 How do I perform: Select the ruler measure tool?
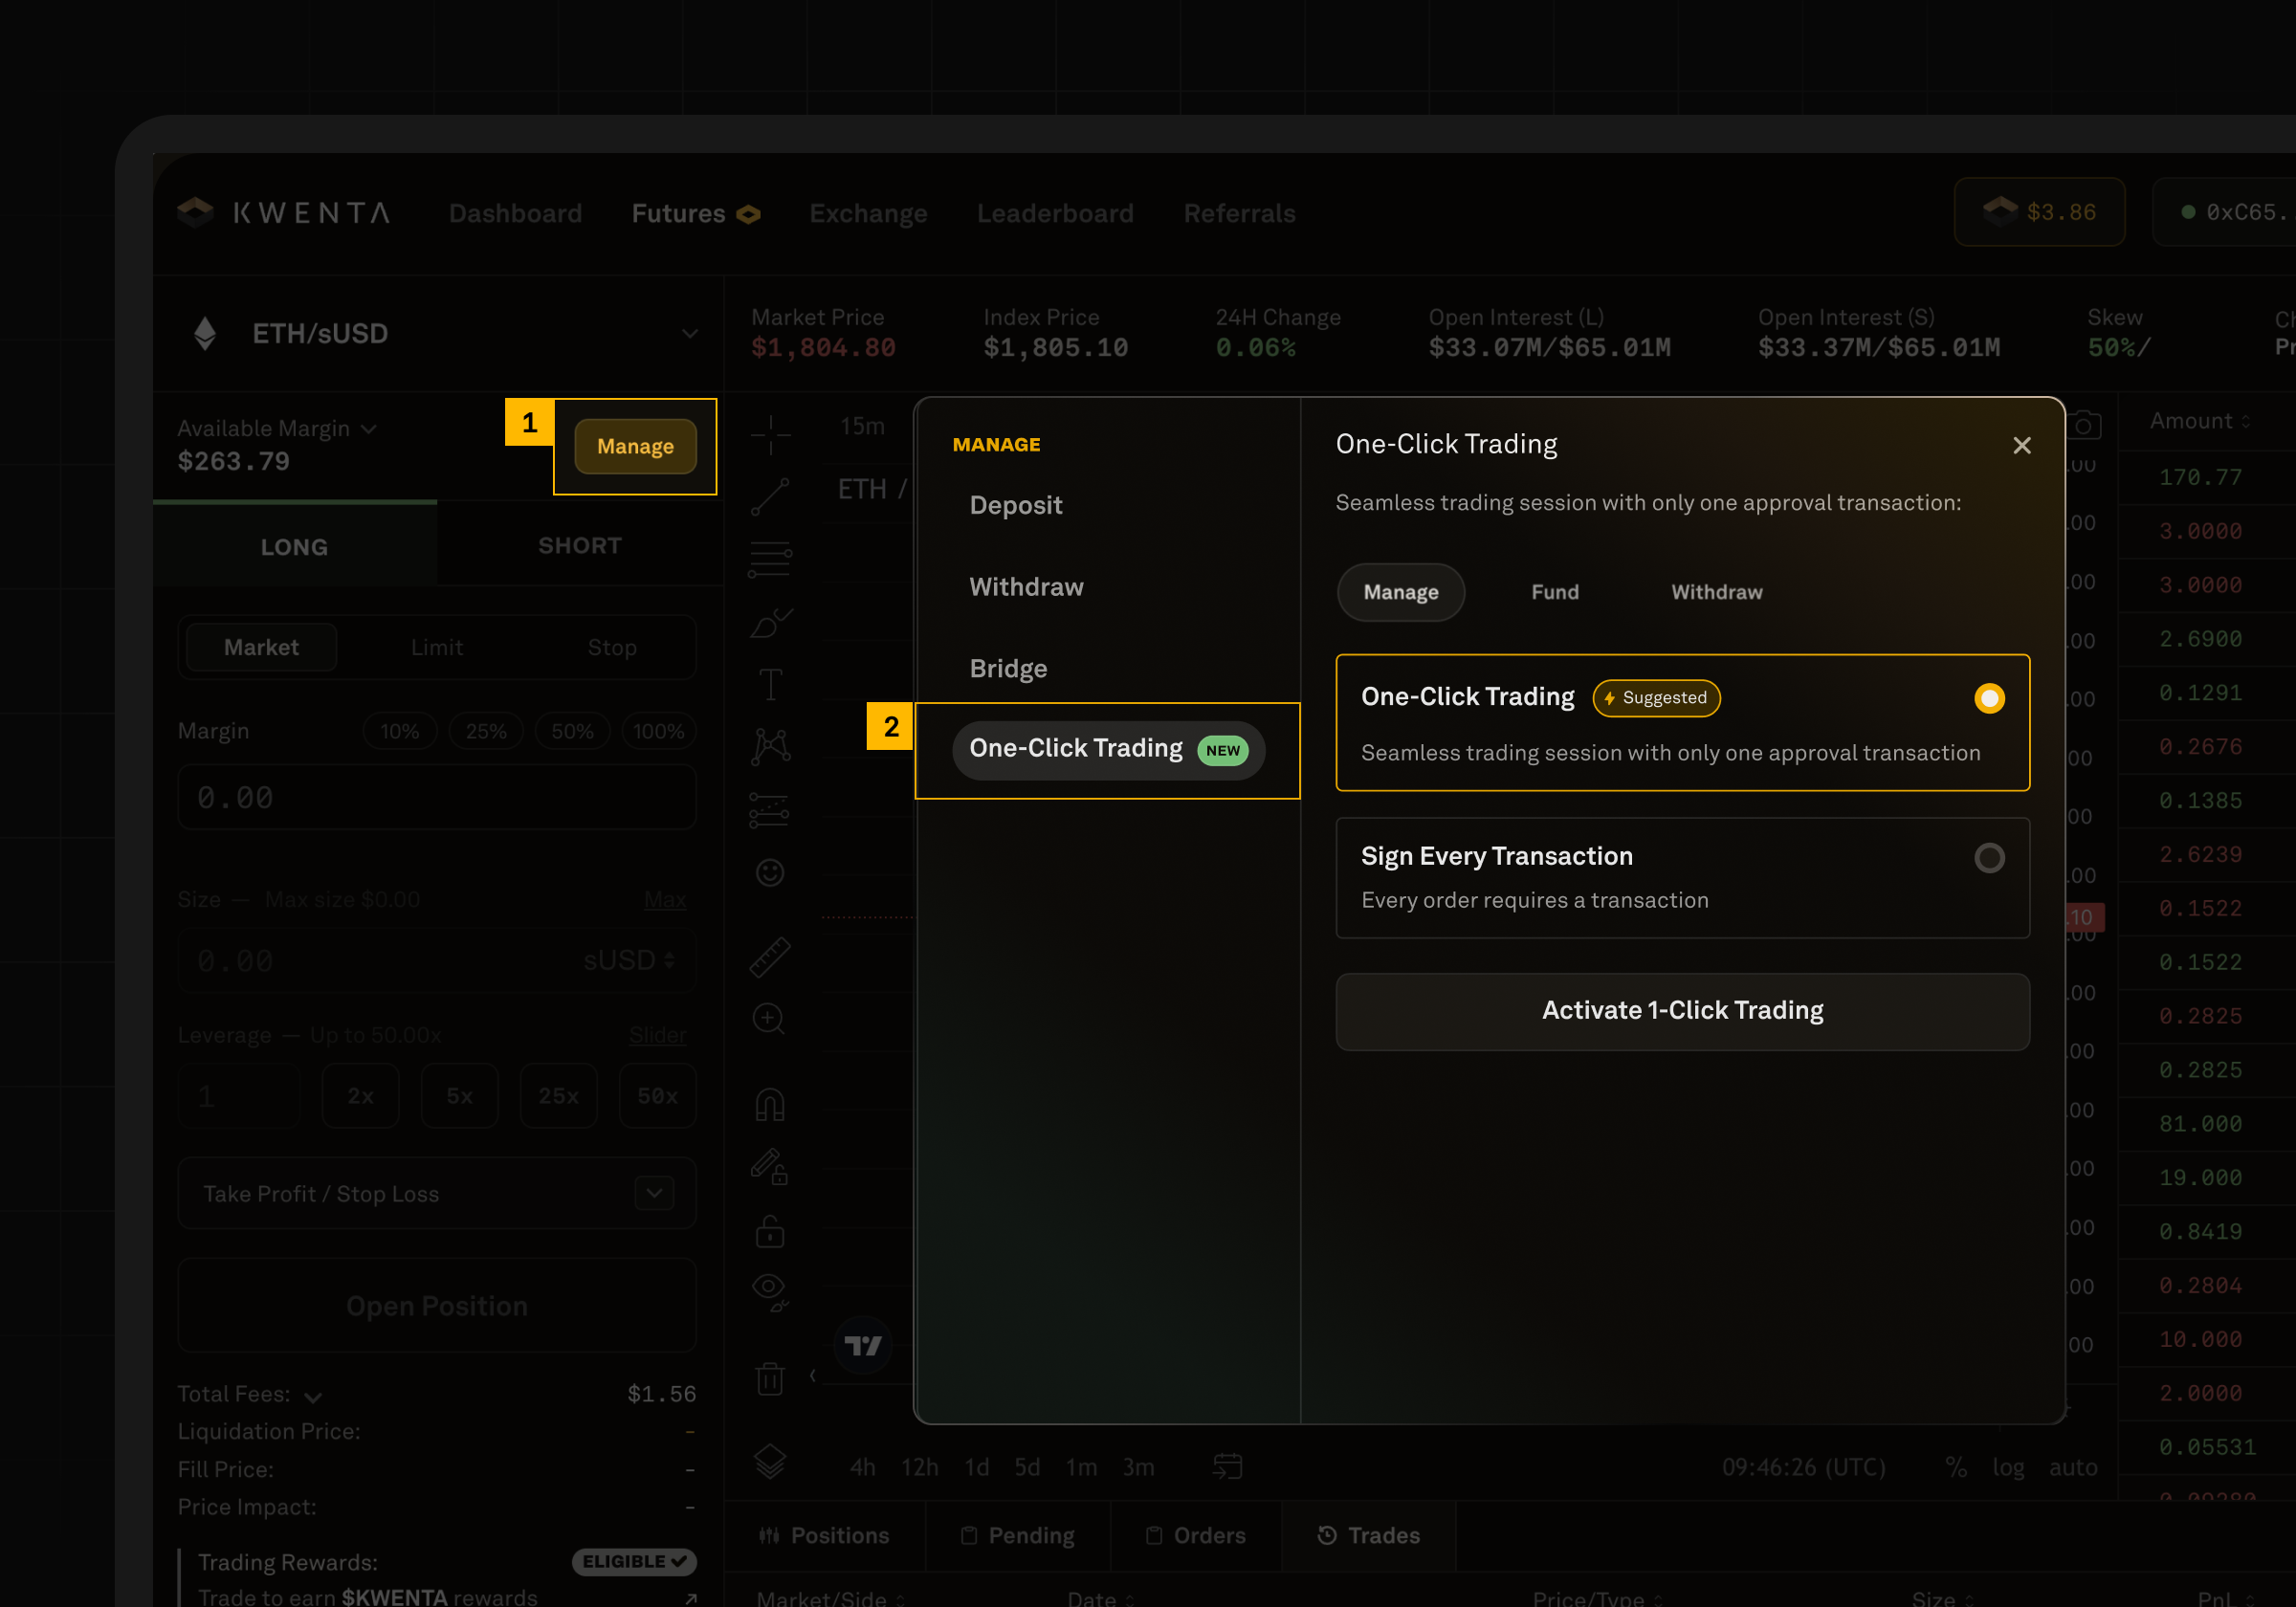pyautogui.click(x=770, y=958)
